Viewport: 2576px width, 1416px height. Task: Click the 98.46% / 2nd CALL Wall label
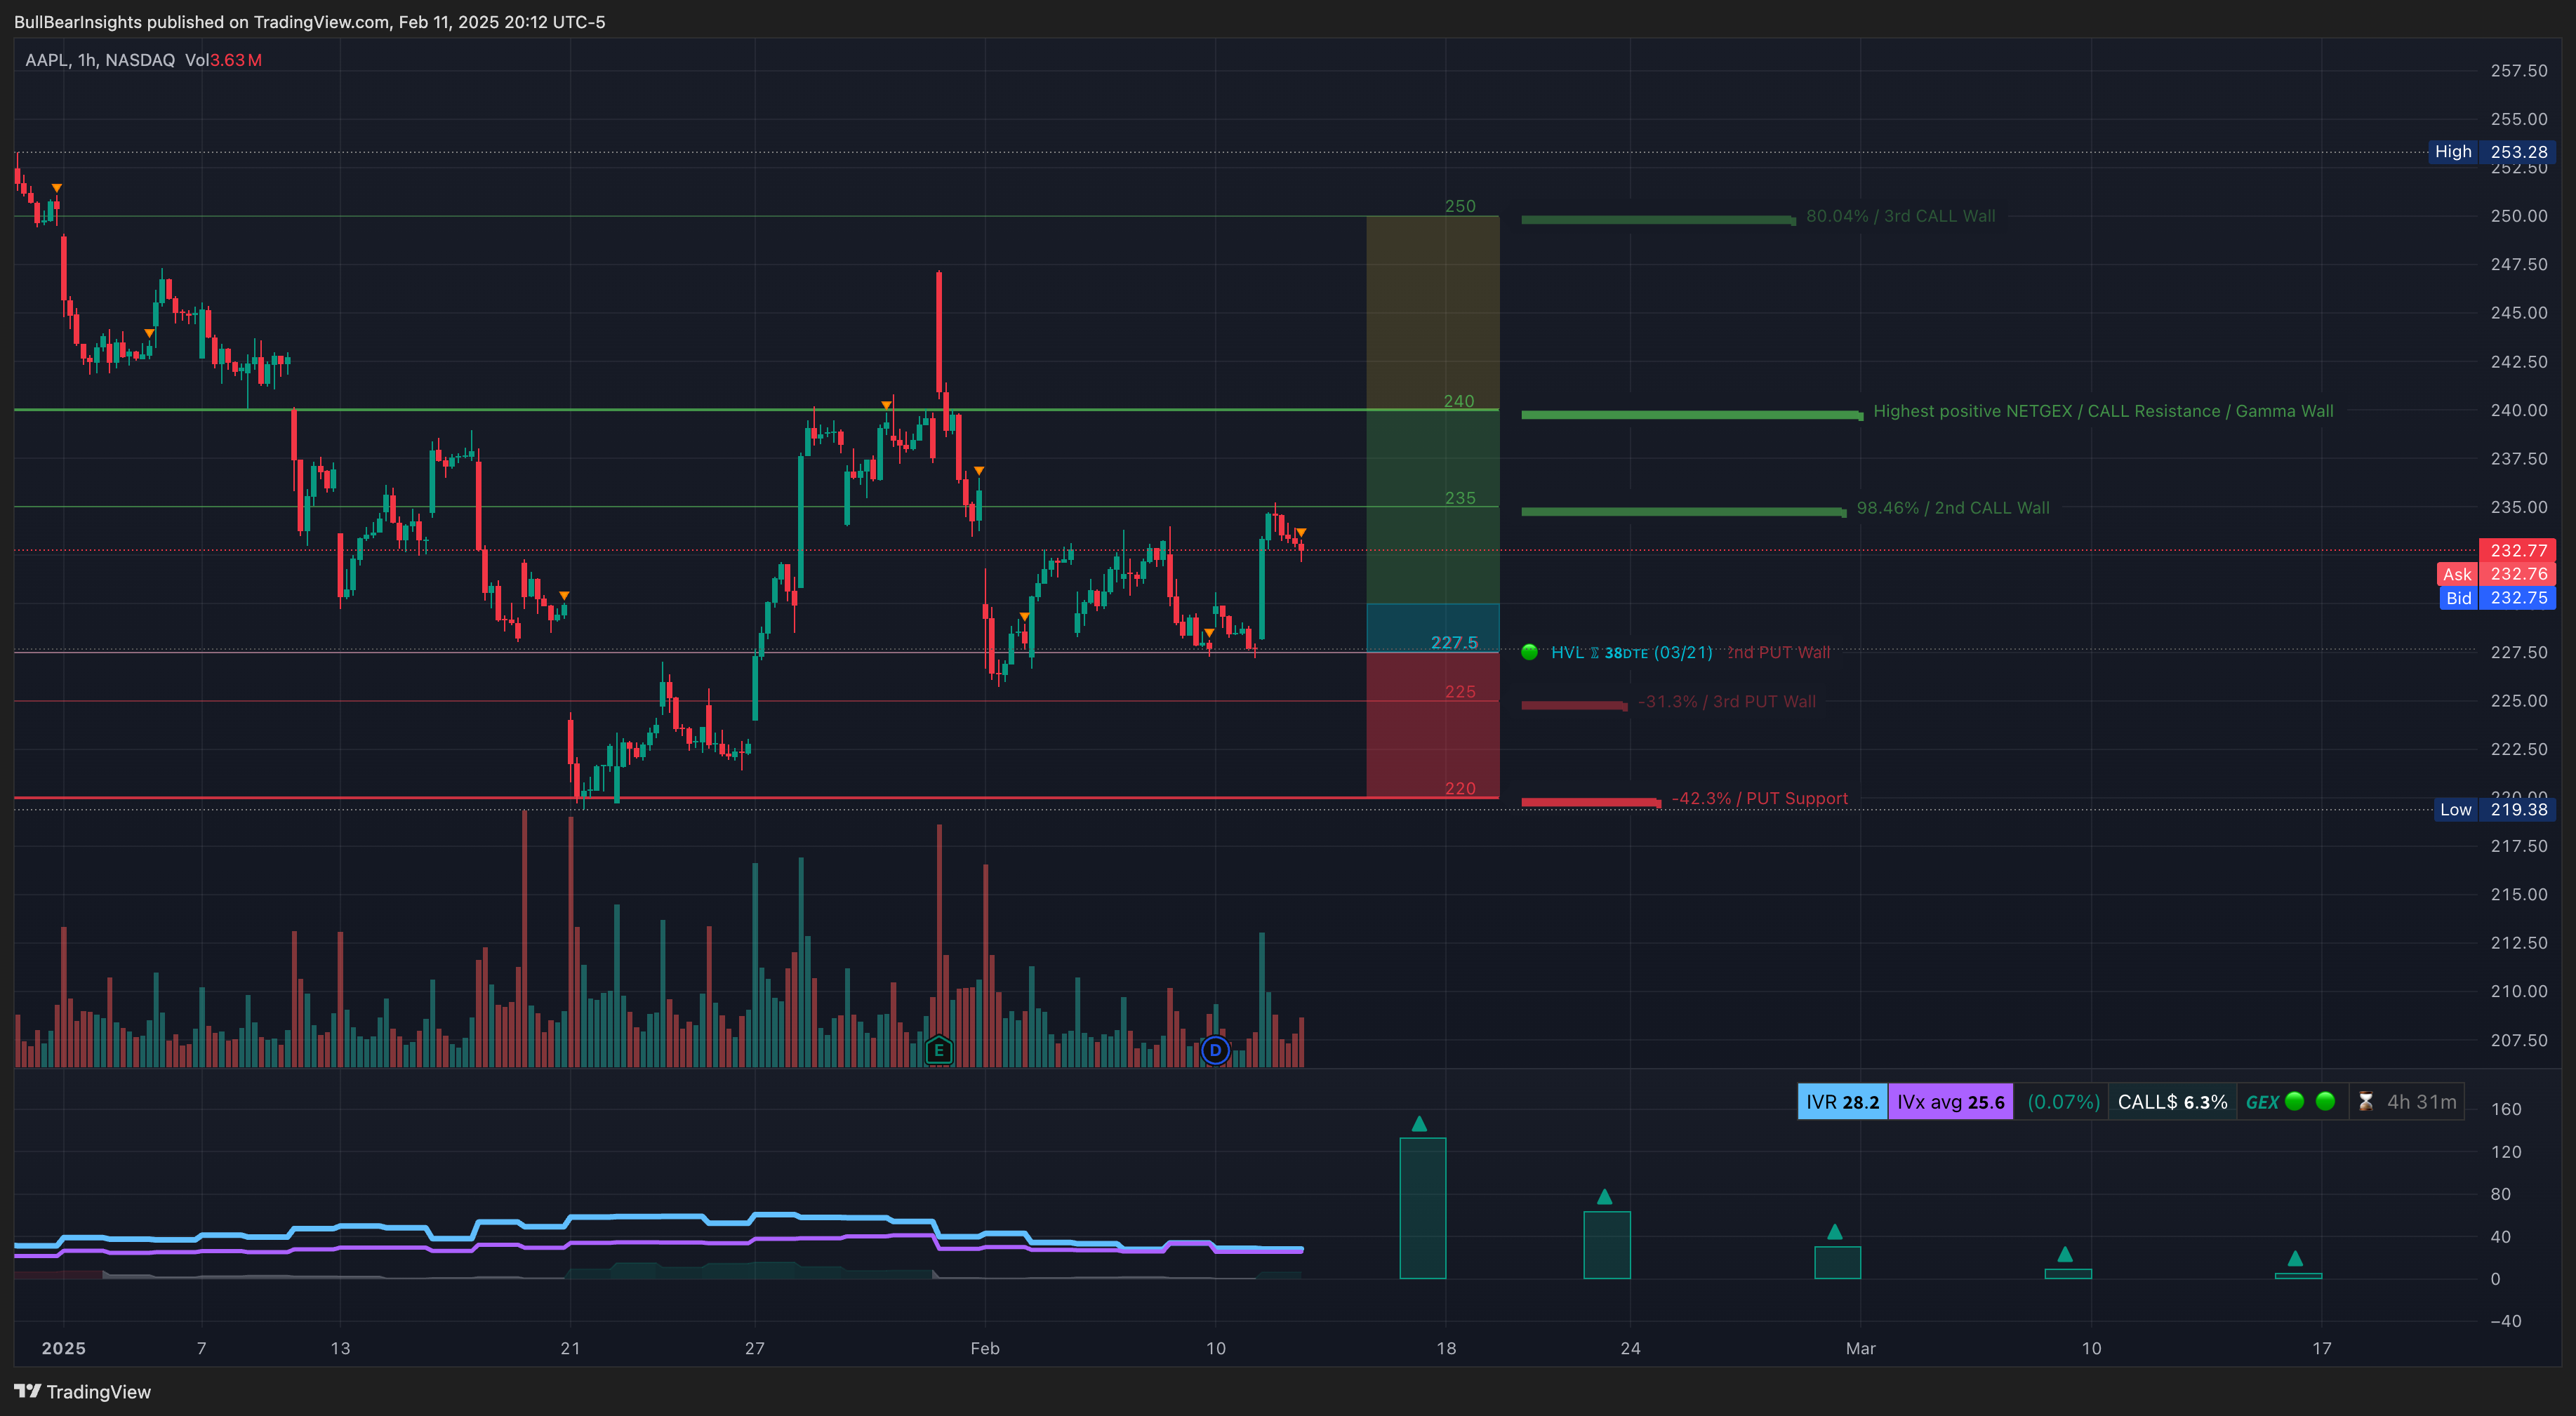click(x=1953, y=508)
